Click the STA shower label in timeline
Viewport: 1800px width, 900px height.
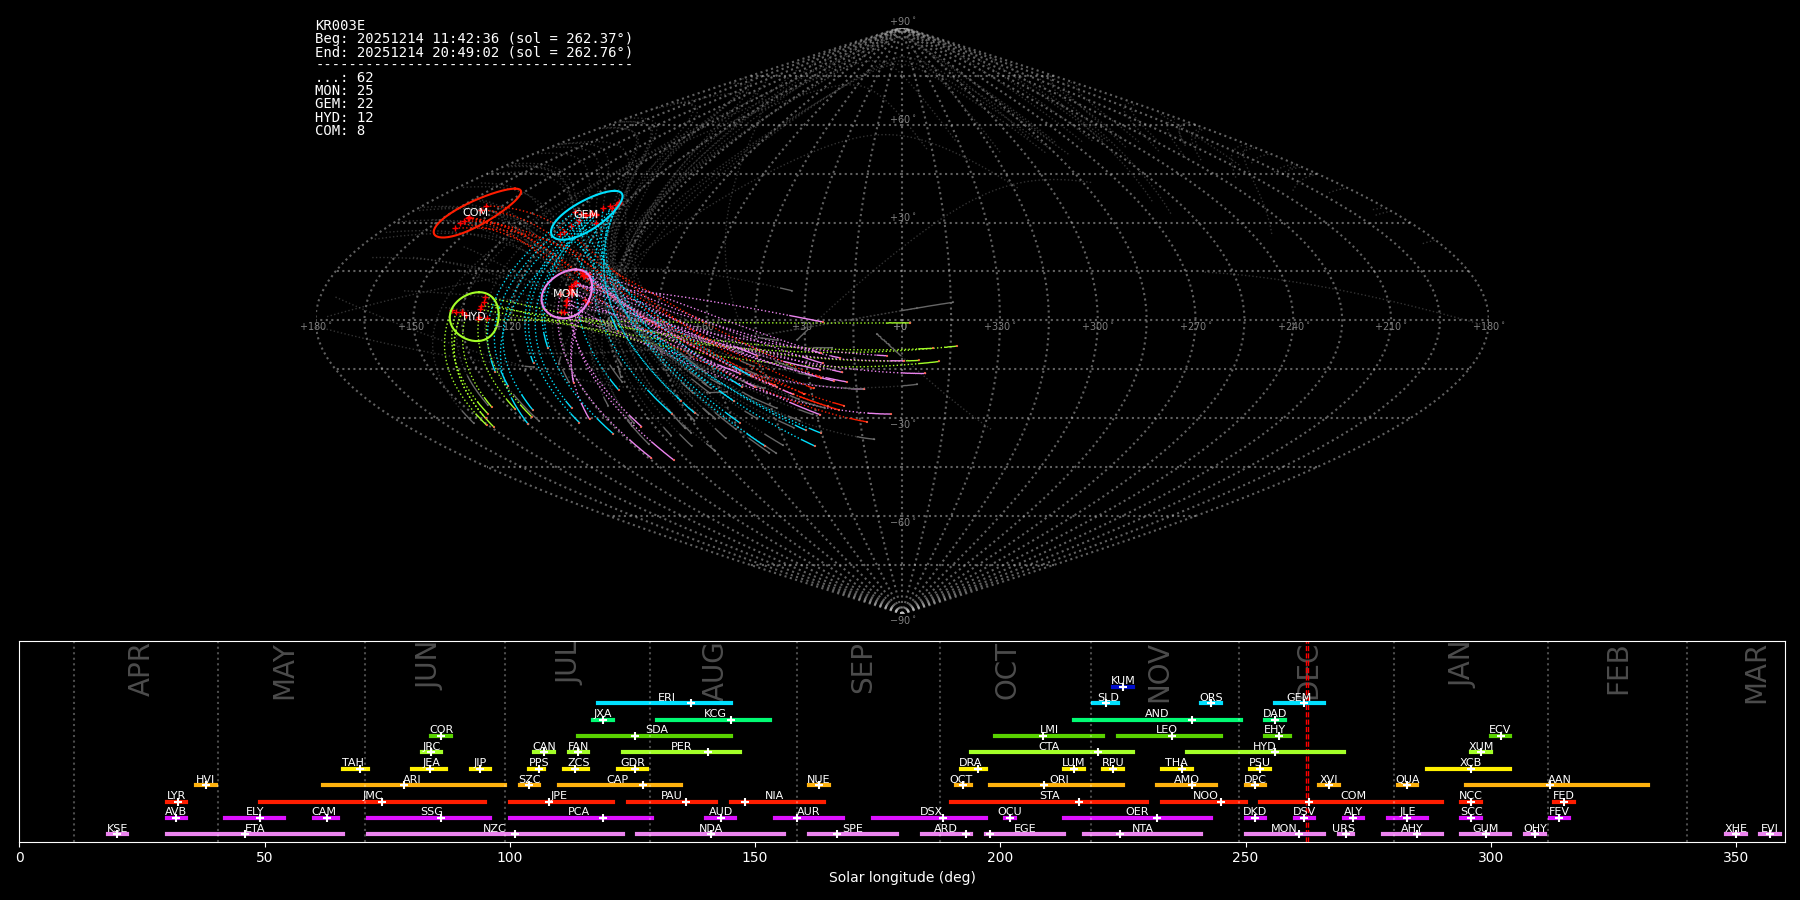click(x=1049, y=796)
